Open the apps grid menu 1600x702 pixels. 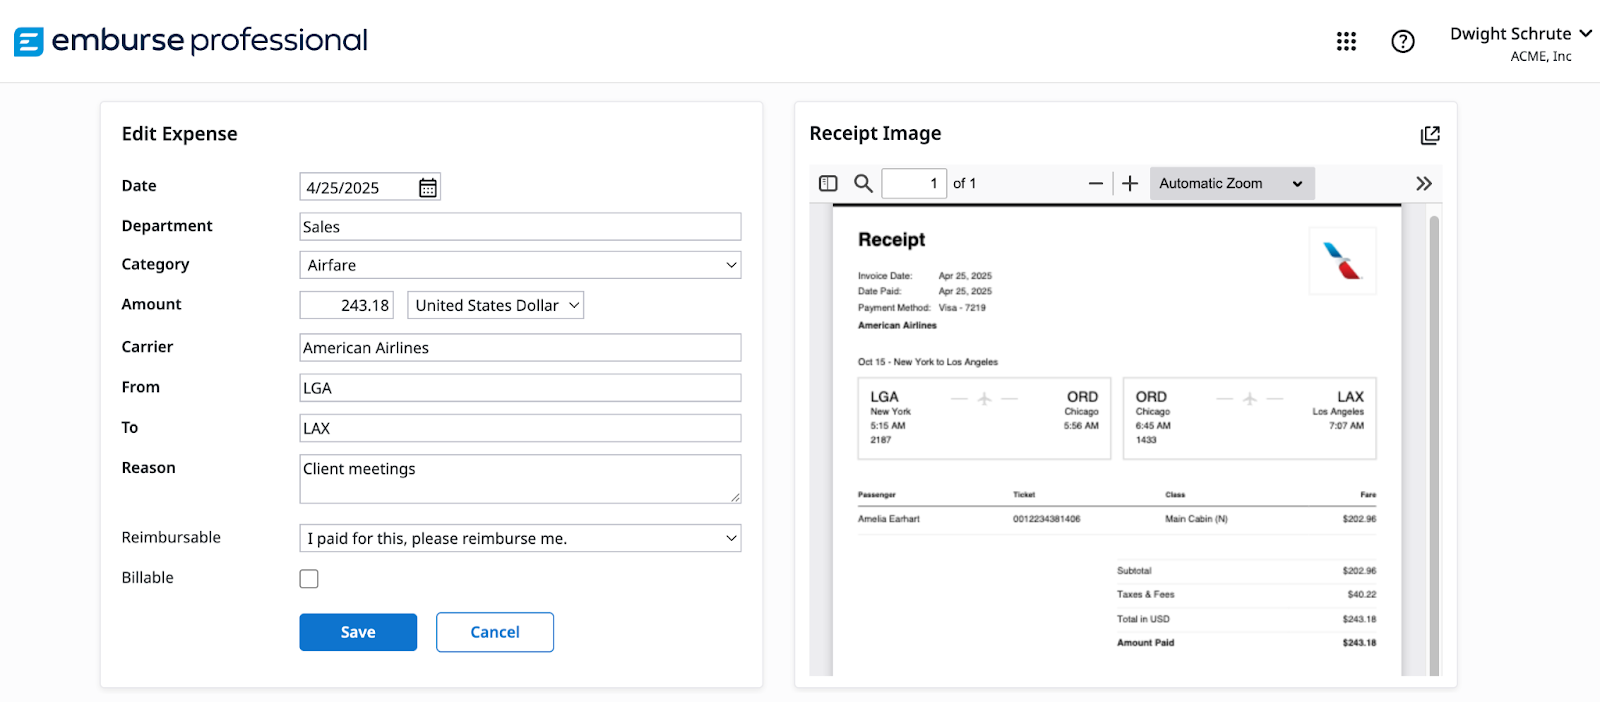[1346, 41]
